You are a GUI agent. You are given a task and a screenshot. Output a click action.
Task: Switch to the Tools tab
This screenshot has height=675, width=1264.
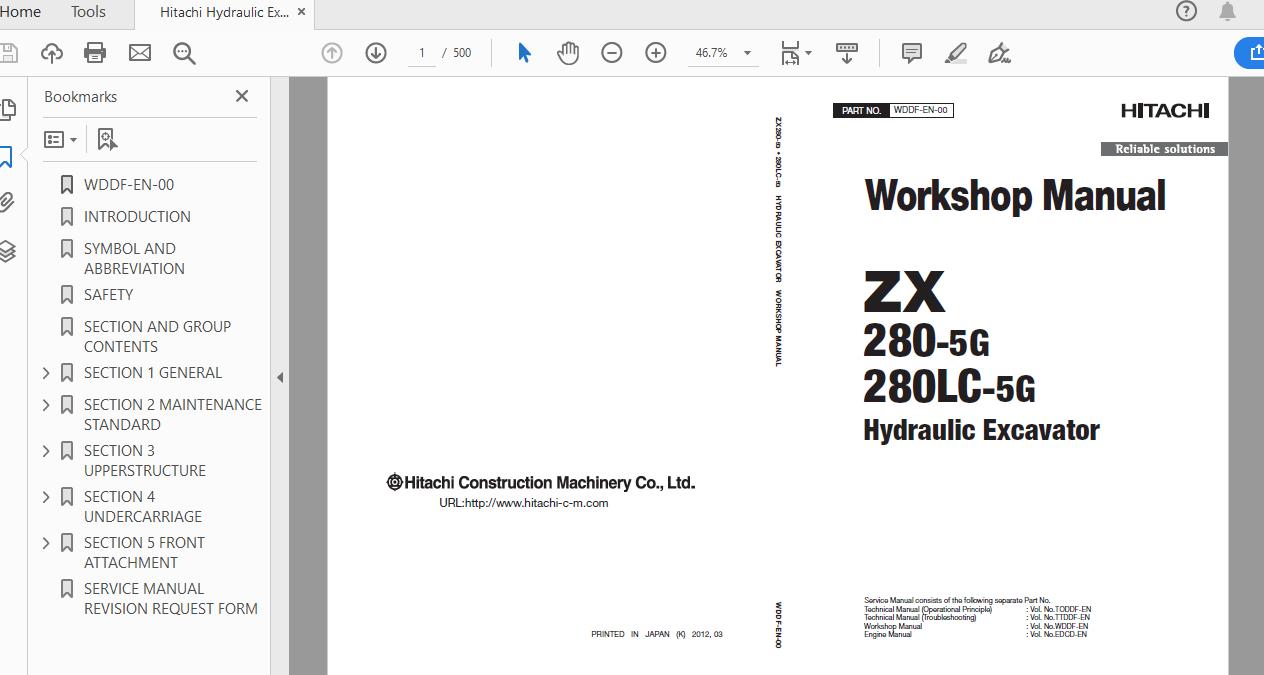coord(88,12)
